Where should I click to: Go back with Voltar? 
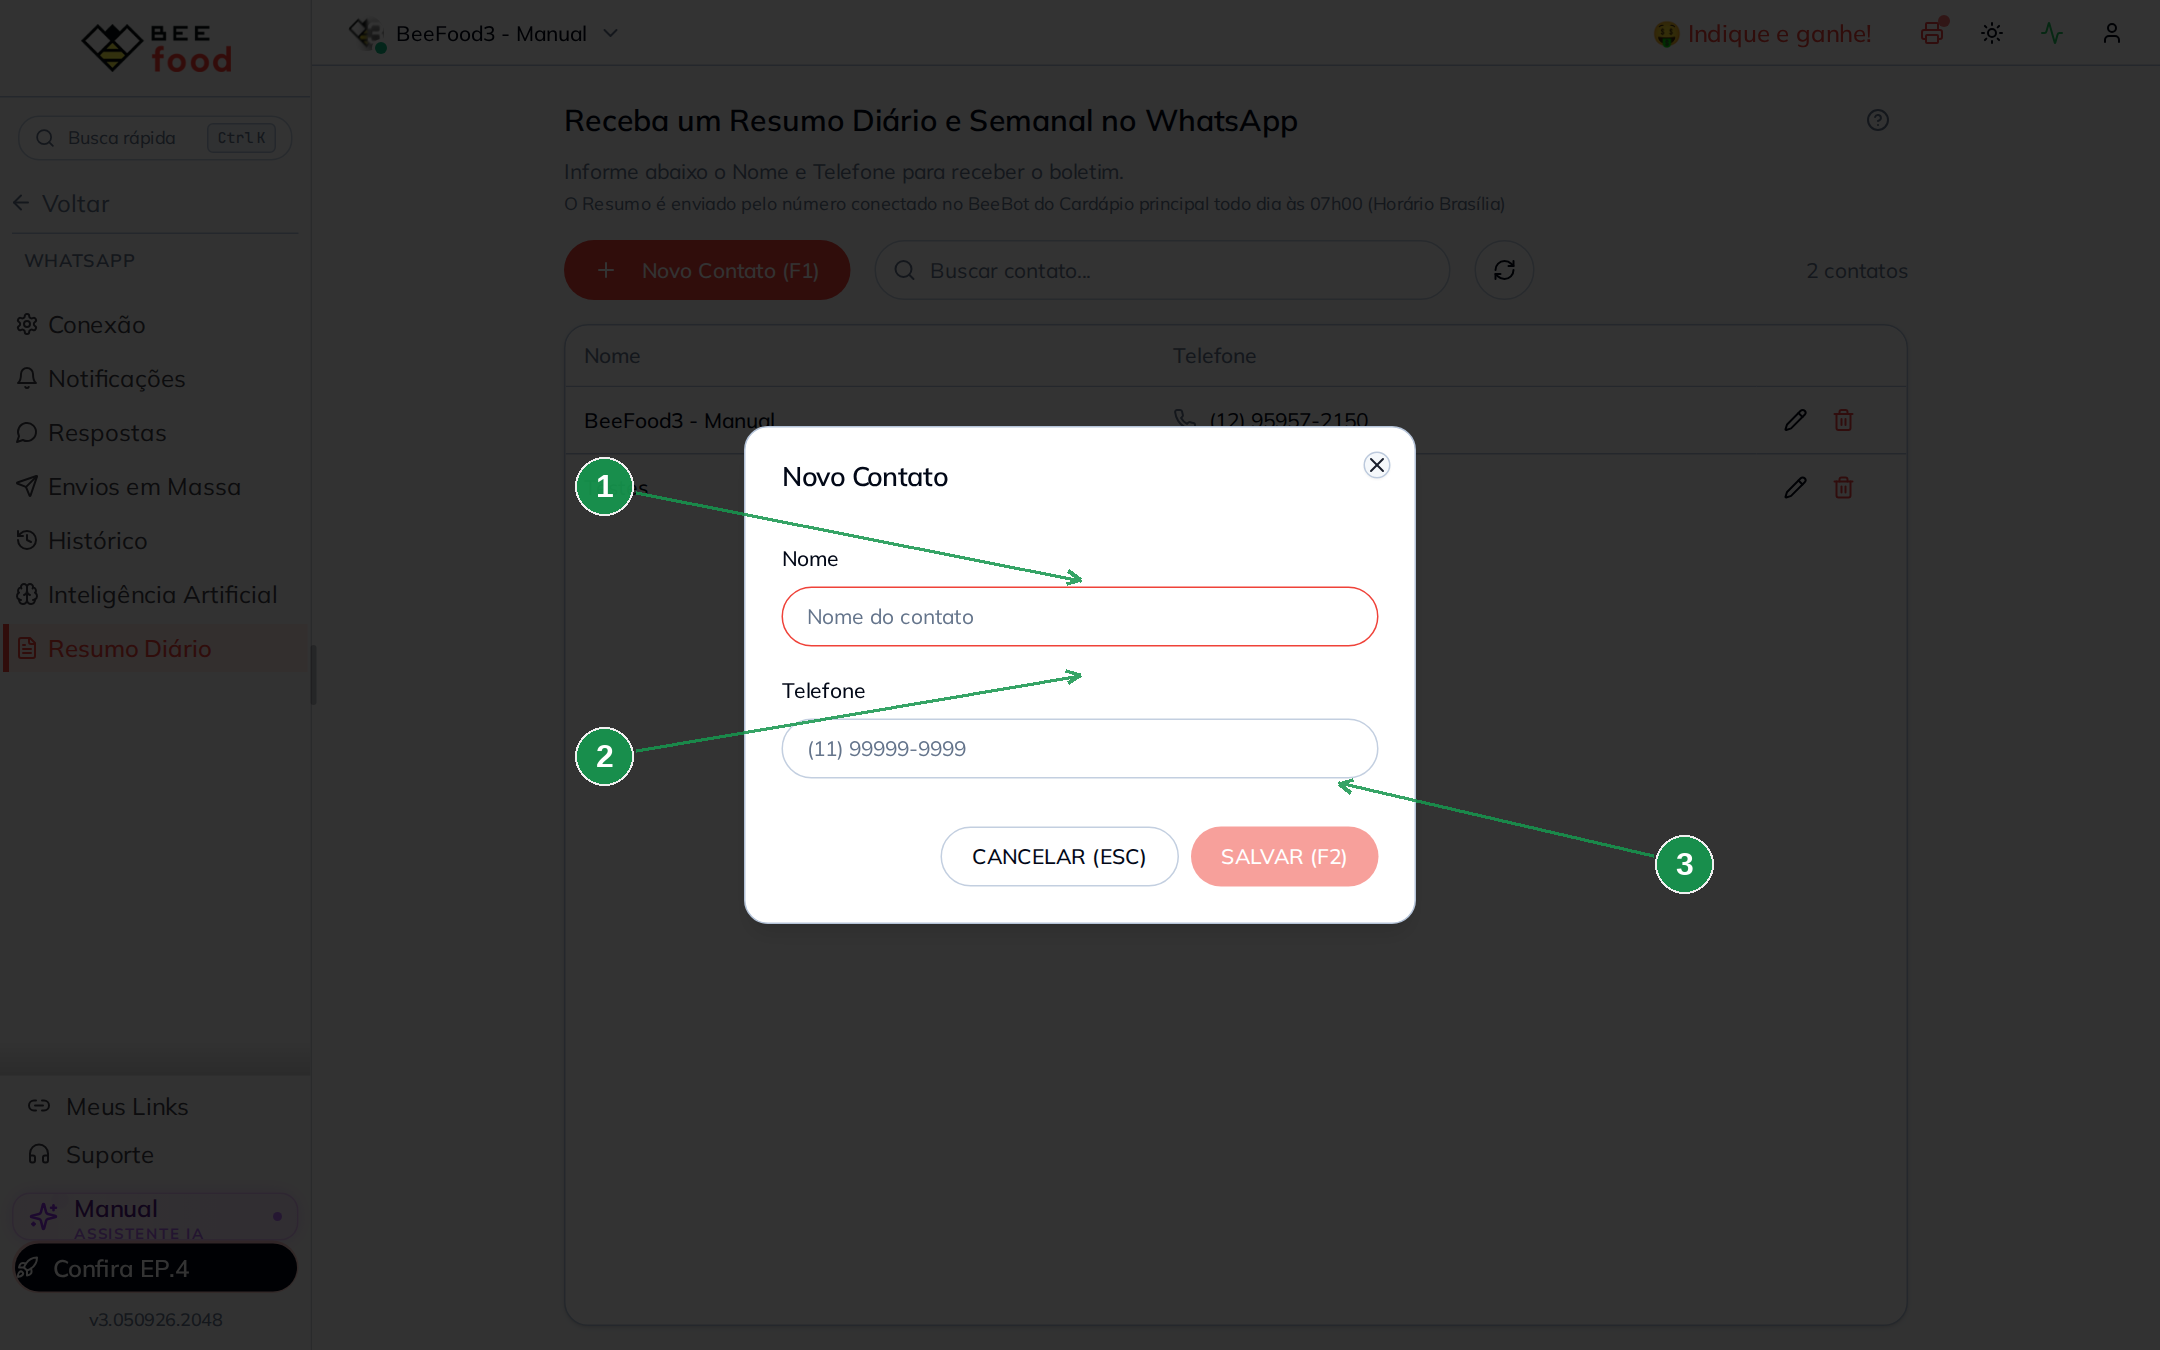(62, 203)
